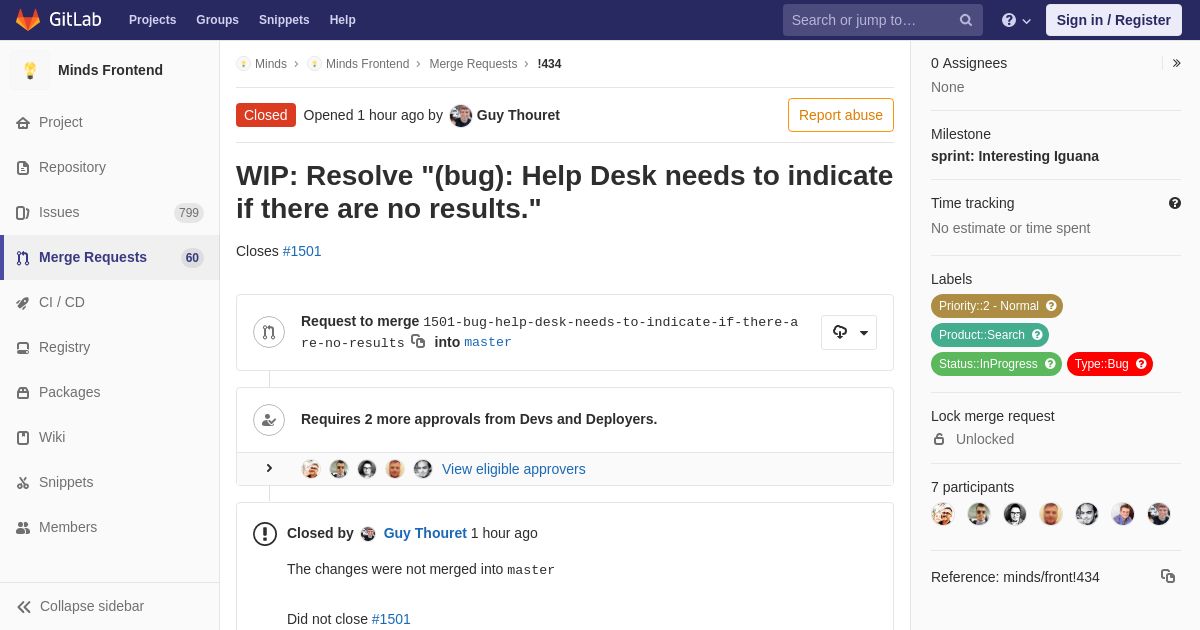Click the Product::Search label
This screenshot has width=1200, height=630.
[x=990, y=335]
